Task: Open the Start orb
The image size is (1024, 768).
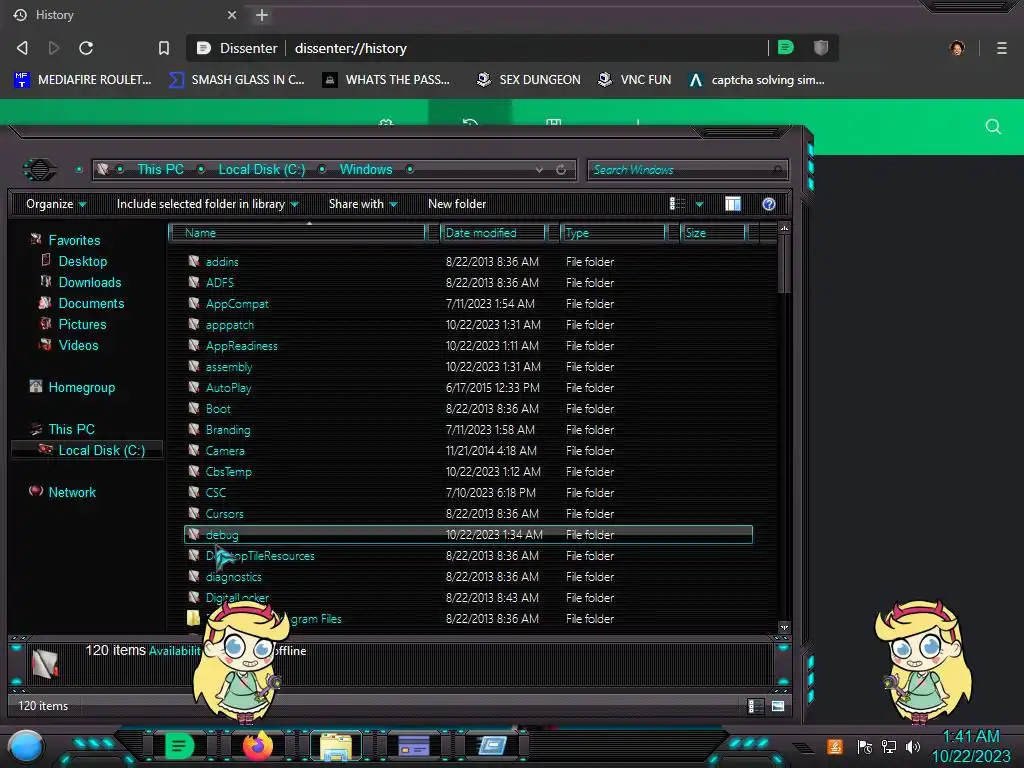Action: [x=26, y=746]
